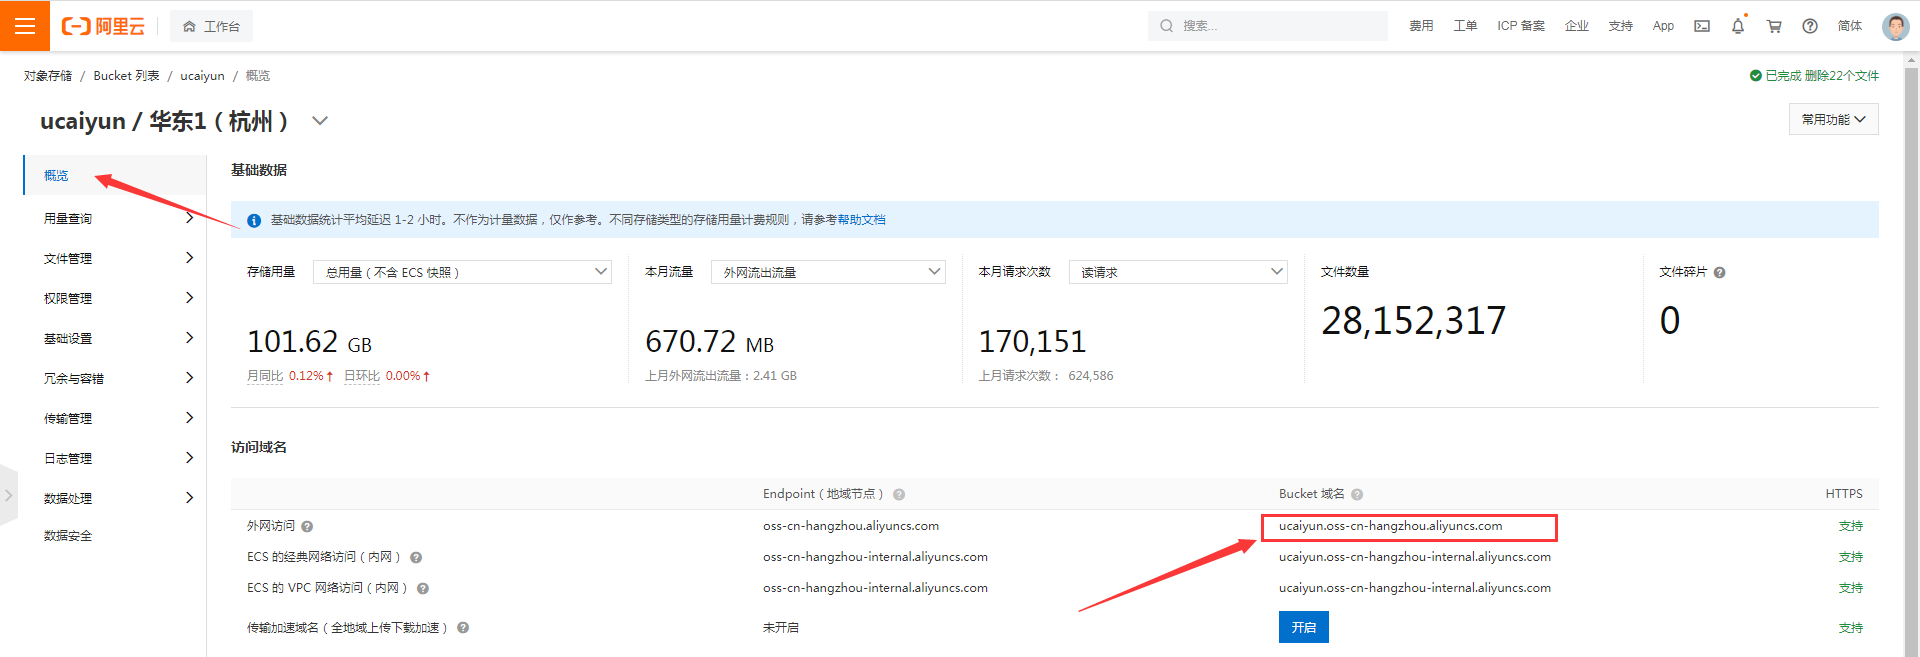Select 概览 in the sidebar
Screen dimensions: 1920x657
coord(114,175)
